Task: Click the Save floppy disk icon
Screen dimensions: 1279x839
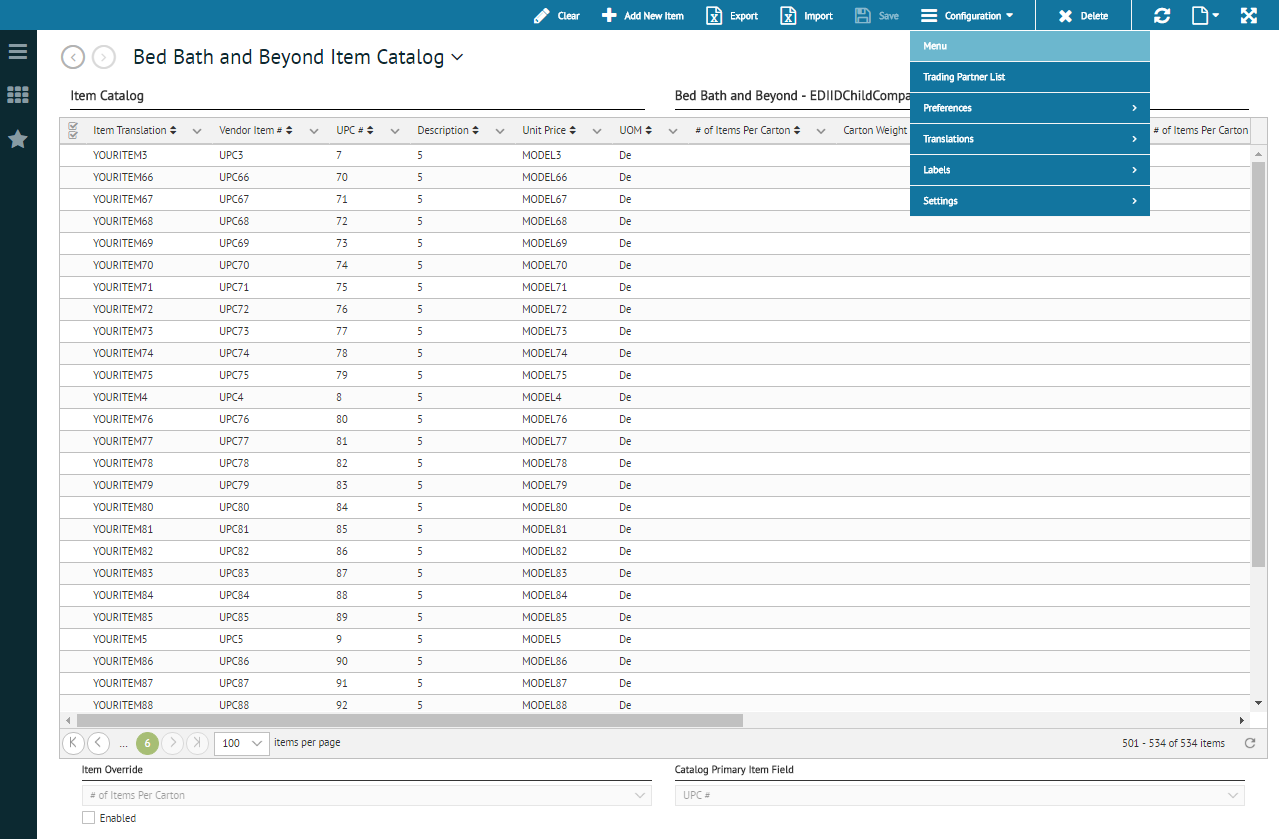Action: [862, 15]
